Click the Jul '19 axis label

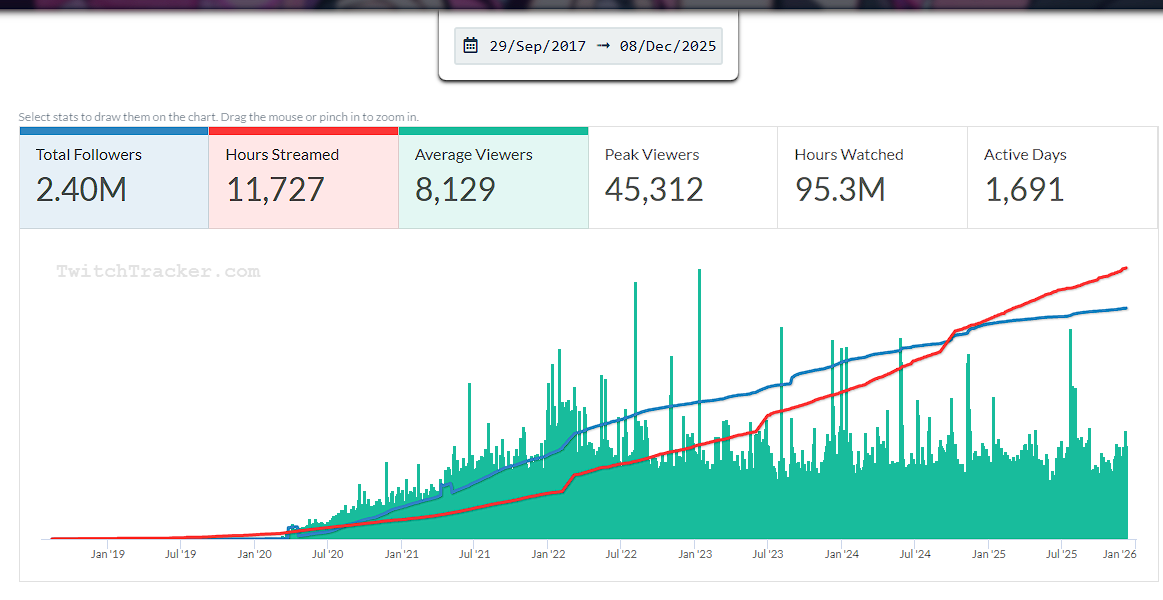(180, 554)
